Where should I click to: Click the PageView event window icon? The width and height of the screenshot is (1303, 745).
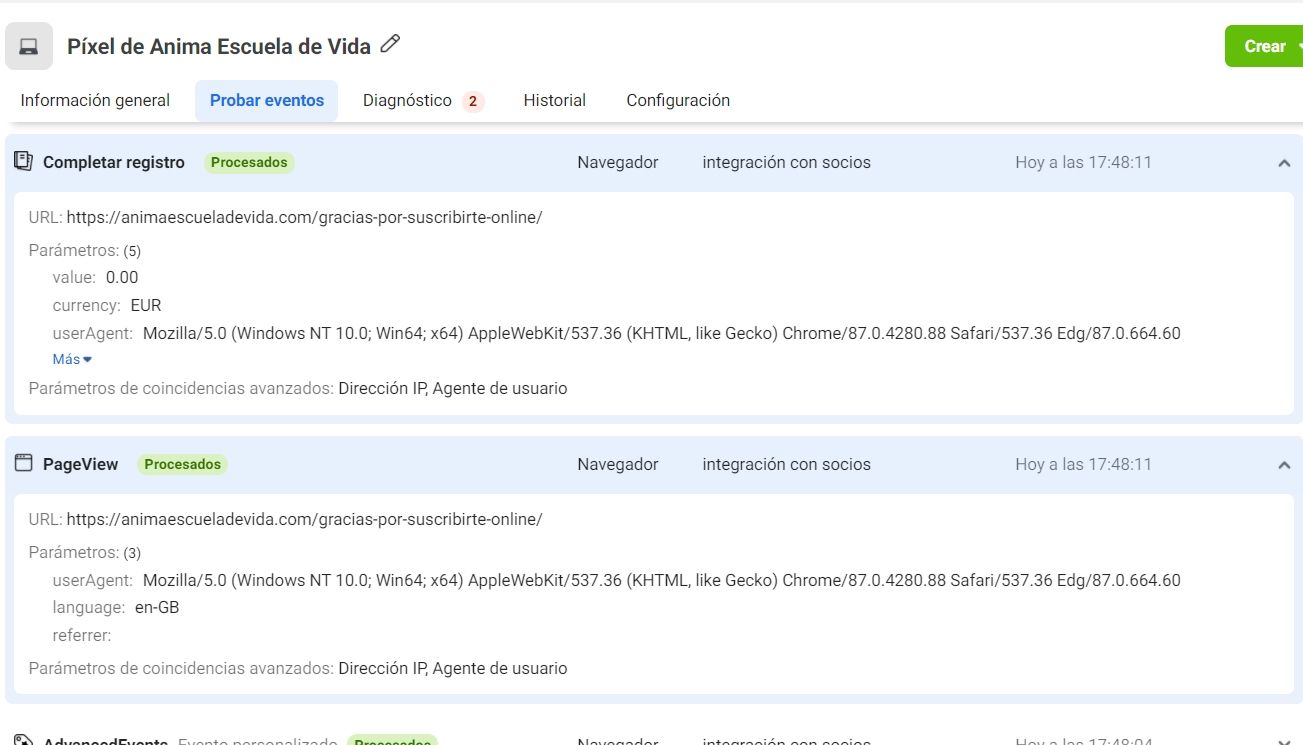(23, 463)
